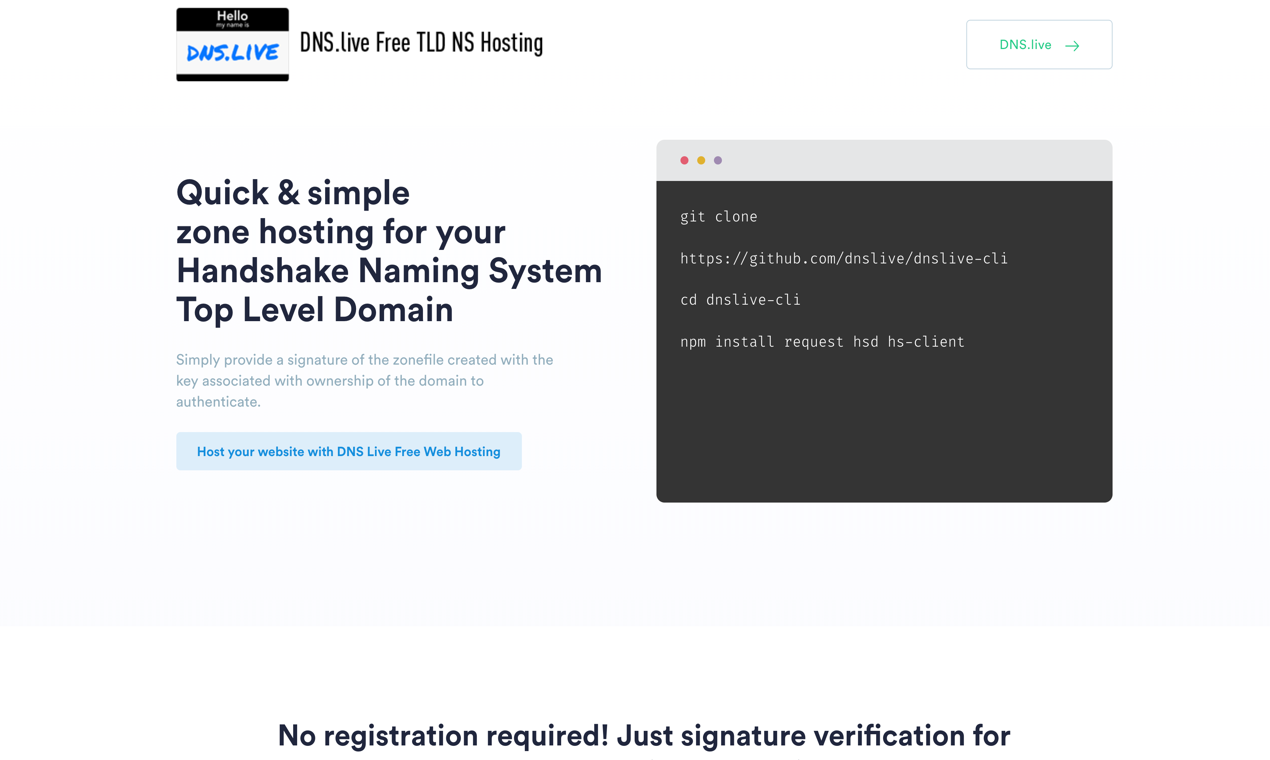
Task: Click the handwritten DNS.LIVE text in the logo
Action: 232,52
